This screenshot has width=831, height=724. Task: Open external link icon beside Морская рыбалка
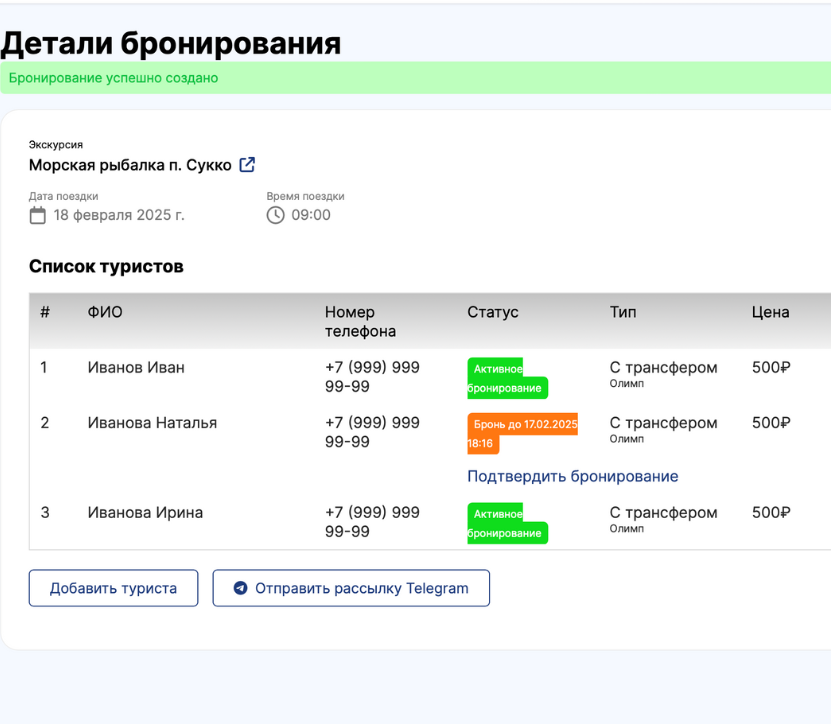coord(247,165)
